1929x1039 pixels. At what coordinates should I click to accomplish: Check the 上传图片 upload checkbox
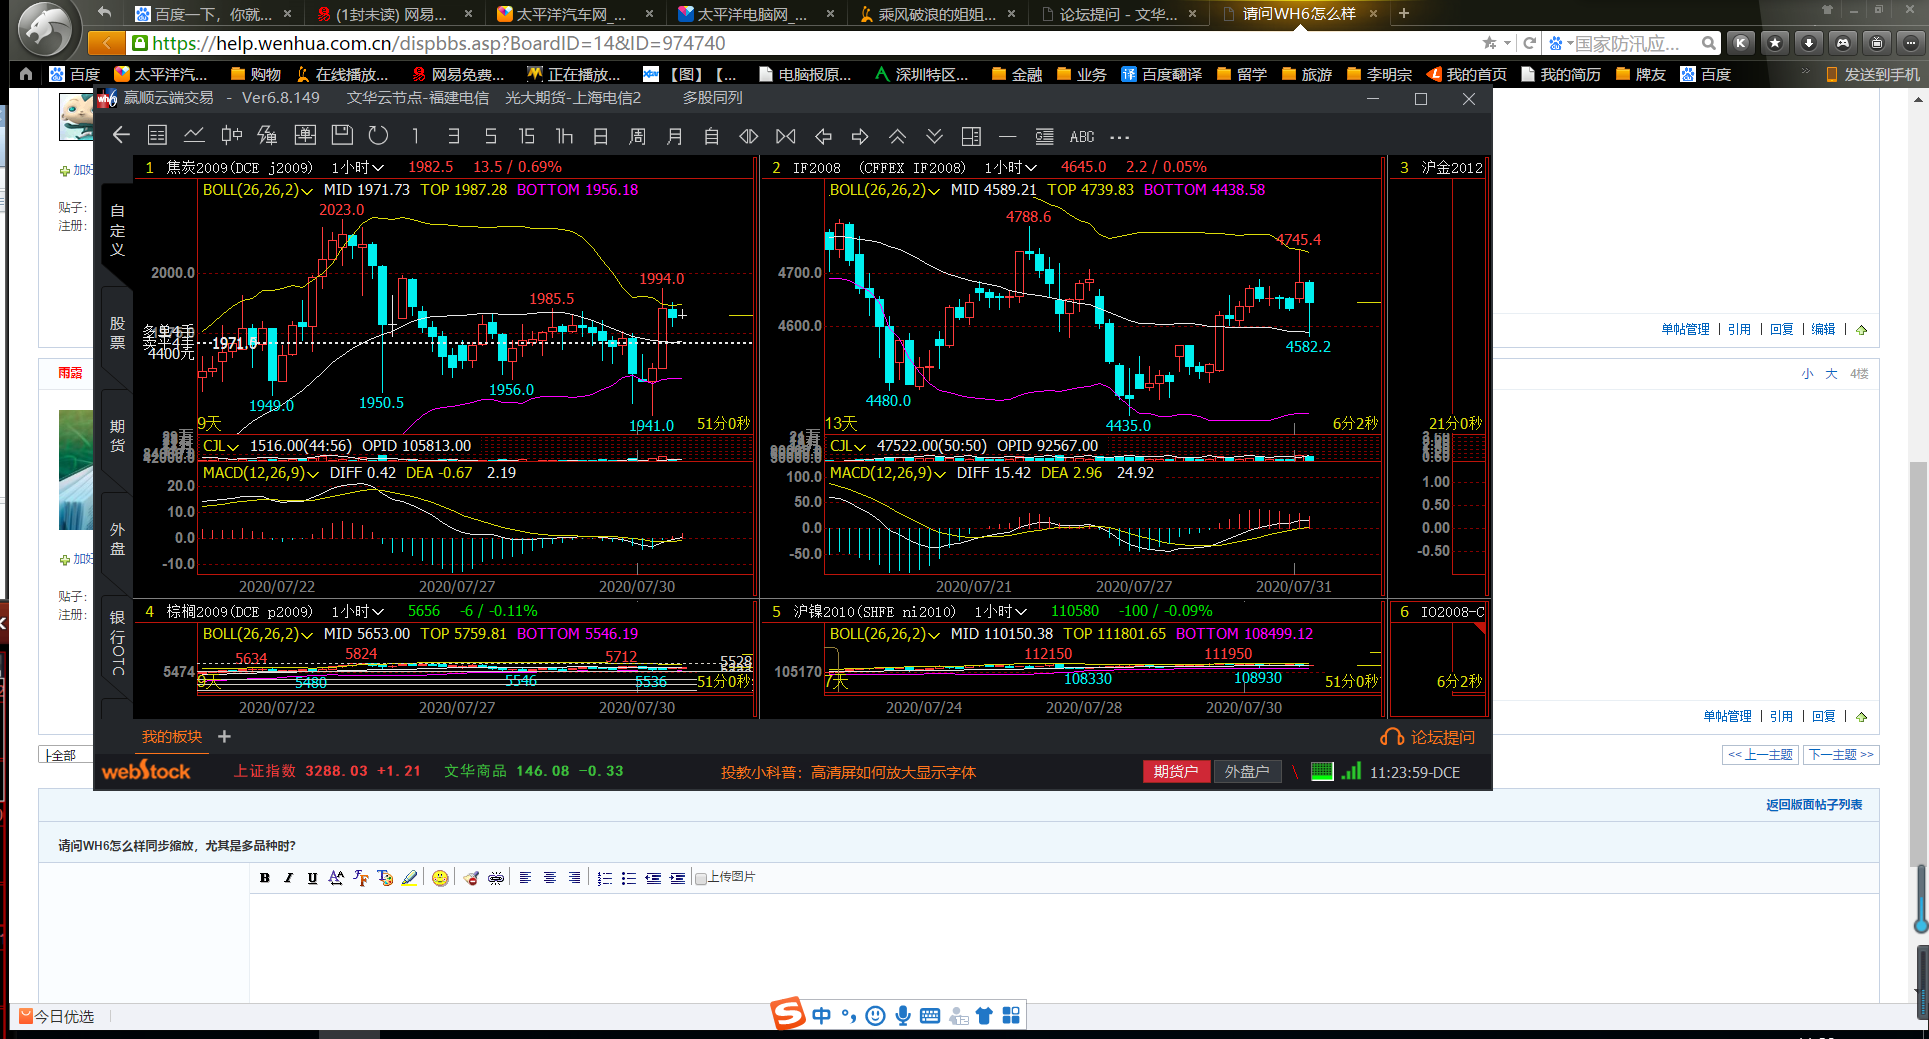pyautogui.click(x=701, y=878)
